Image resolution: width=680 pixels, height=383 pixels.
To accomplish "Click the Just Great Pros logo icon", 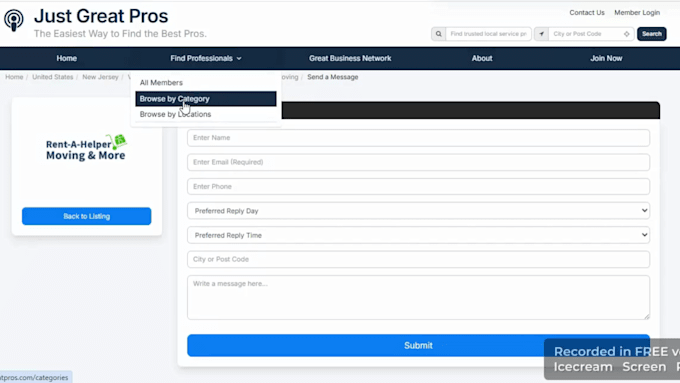I will [13, 20].
